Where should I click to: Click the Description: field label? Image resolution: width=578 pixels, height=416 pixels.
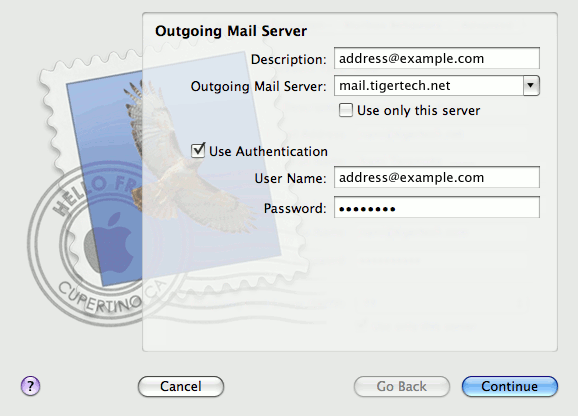coord(289,59)
